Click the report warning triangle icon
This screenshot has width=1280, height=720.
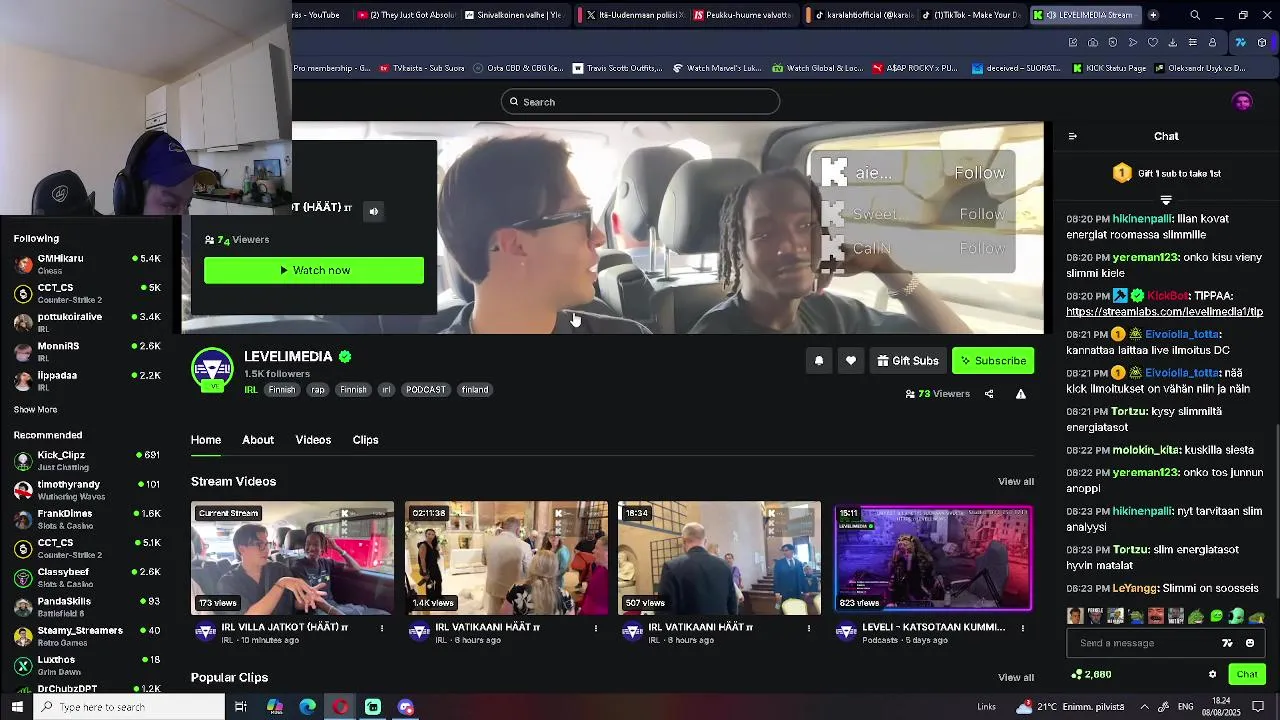(1021, 394)
